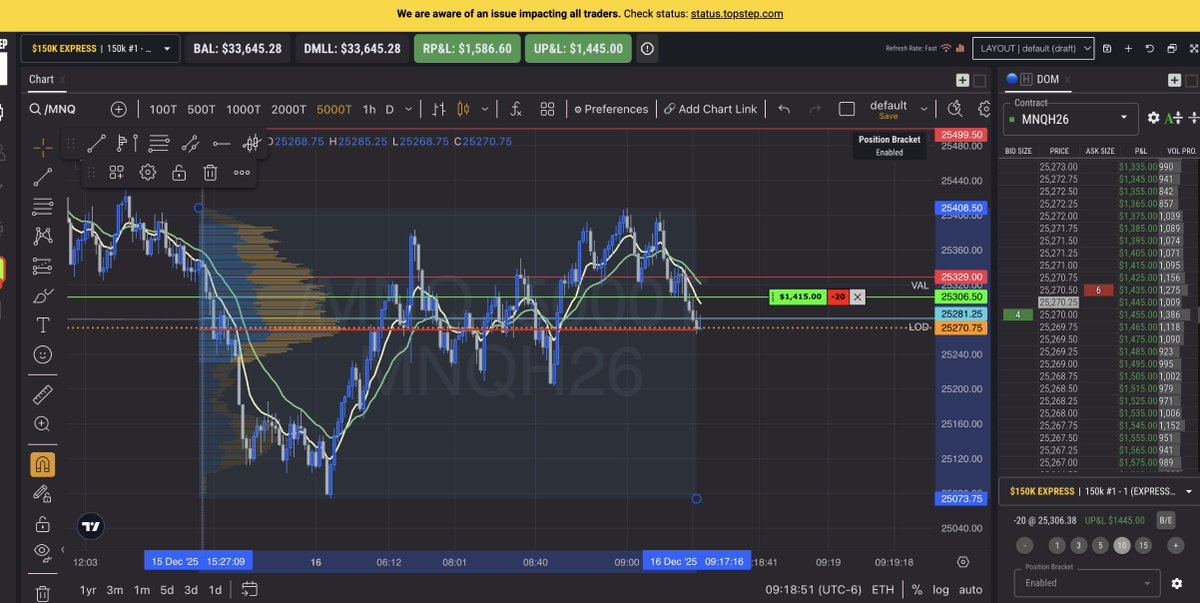This screenshot has height=603, width=1200.
Task: Open the pattern drawing tools
Action: point(43,236)
